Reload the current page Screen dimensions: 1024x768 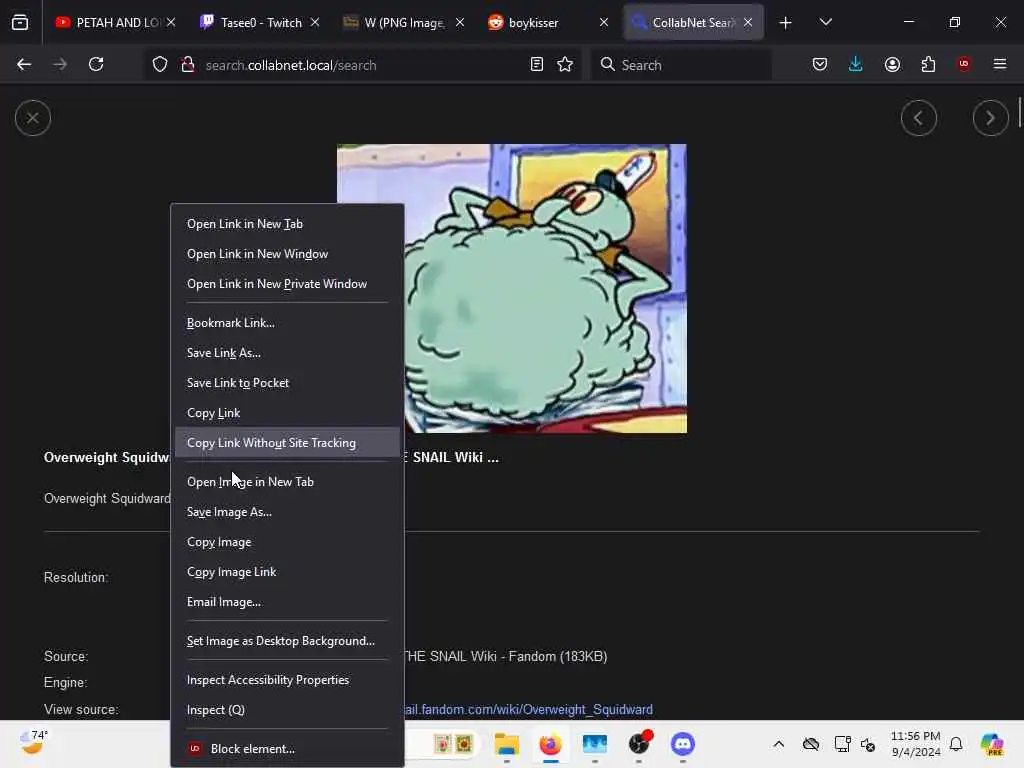coord(96,64)
